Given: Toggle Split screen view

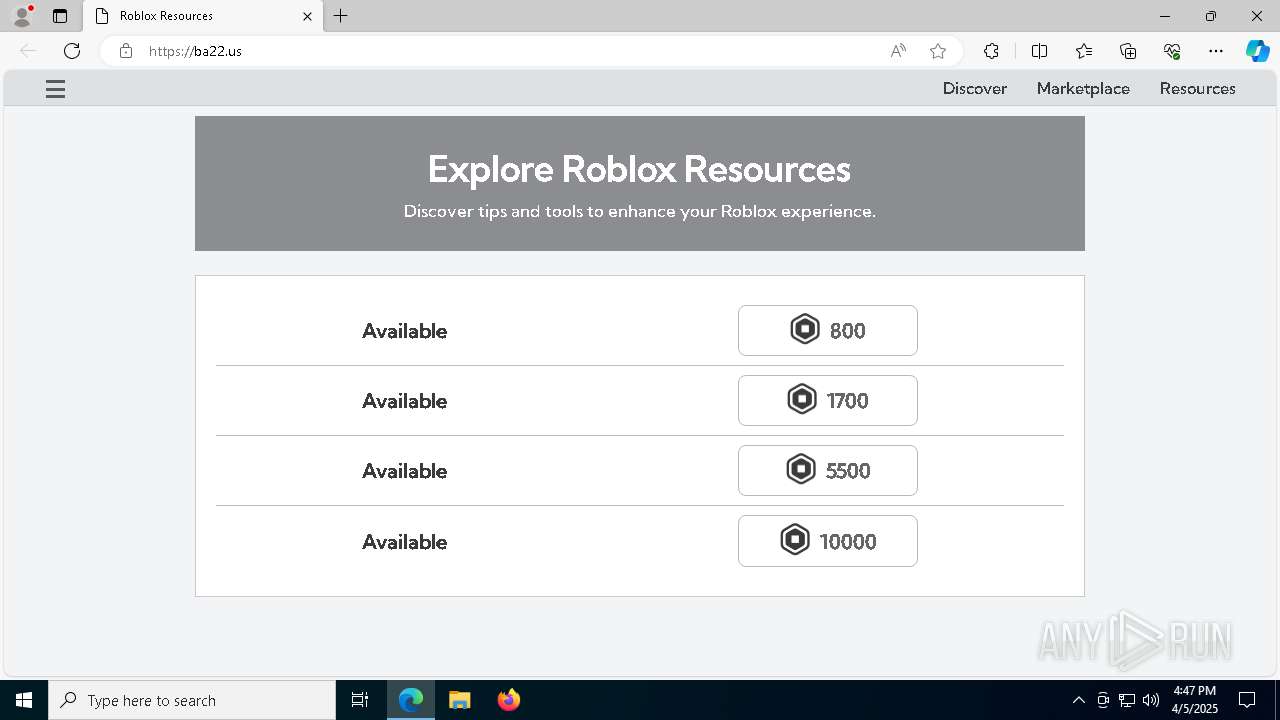Looking at the screenshot, I should tap(1039, 51).
